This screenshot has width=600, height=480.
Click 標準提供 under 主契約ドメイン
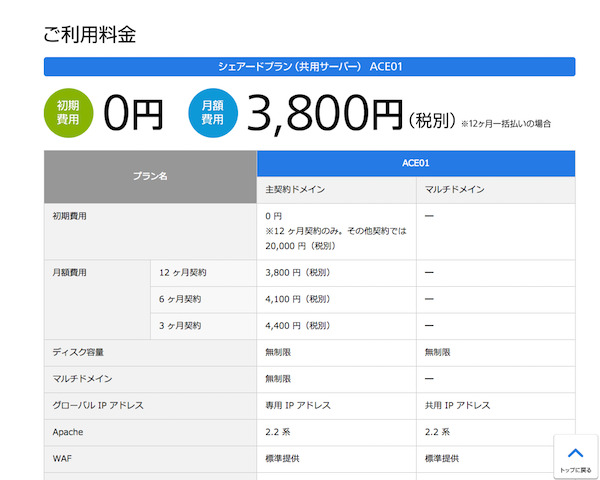[x=282, y=459]
